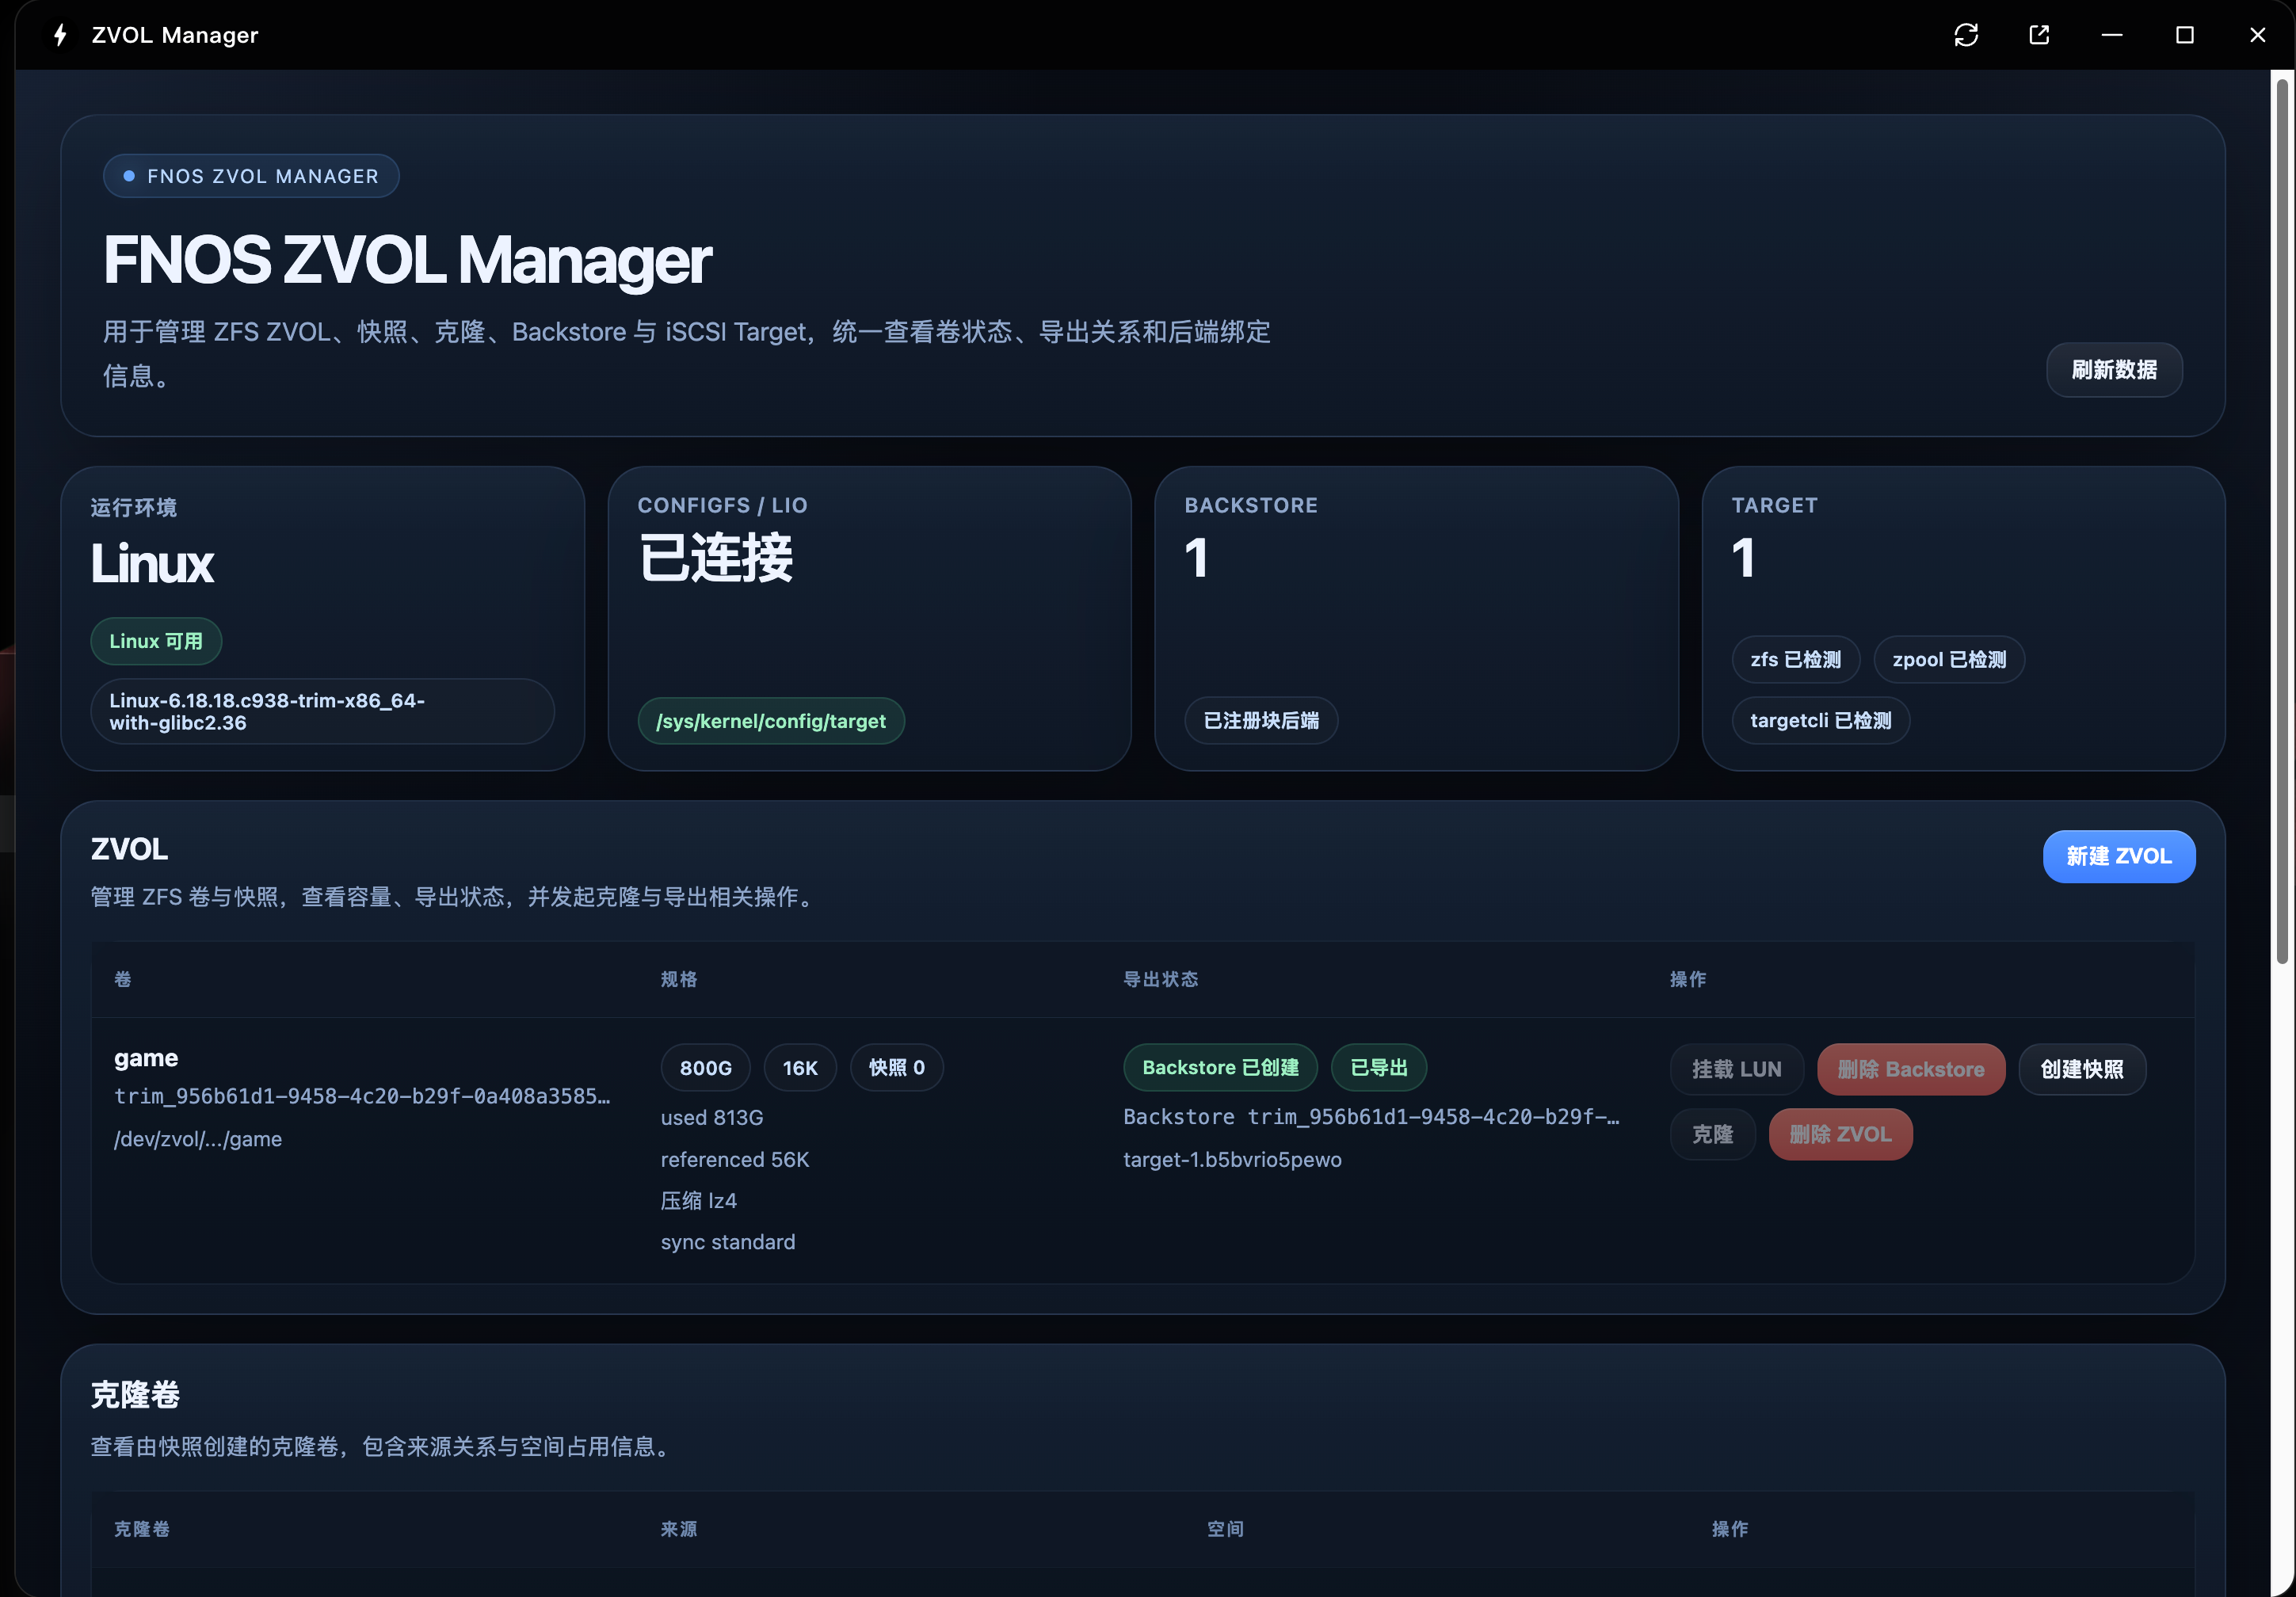Minimize the ZVOL Manager window
Screen dimensions: 2296x1597
pos(2112,35)
